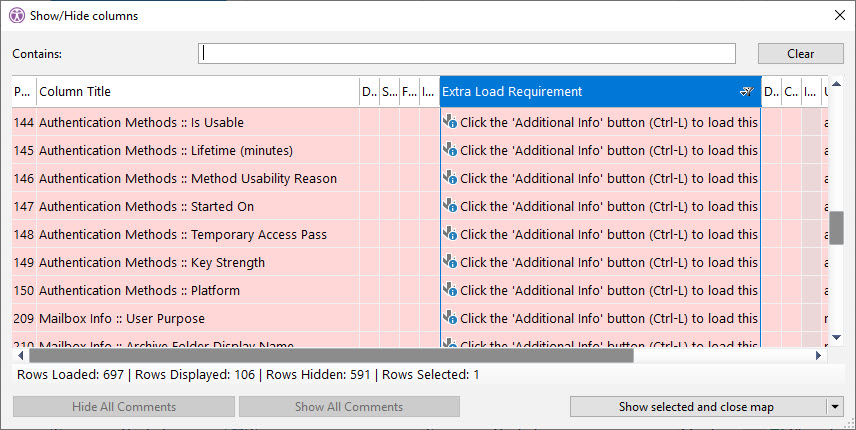Click inside the Contains filter text field
856x430 pixels.
coord(467,54)
